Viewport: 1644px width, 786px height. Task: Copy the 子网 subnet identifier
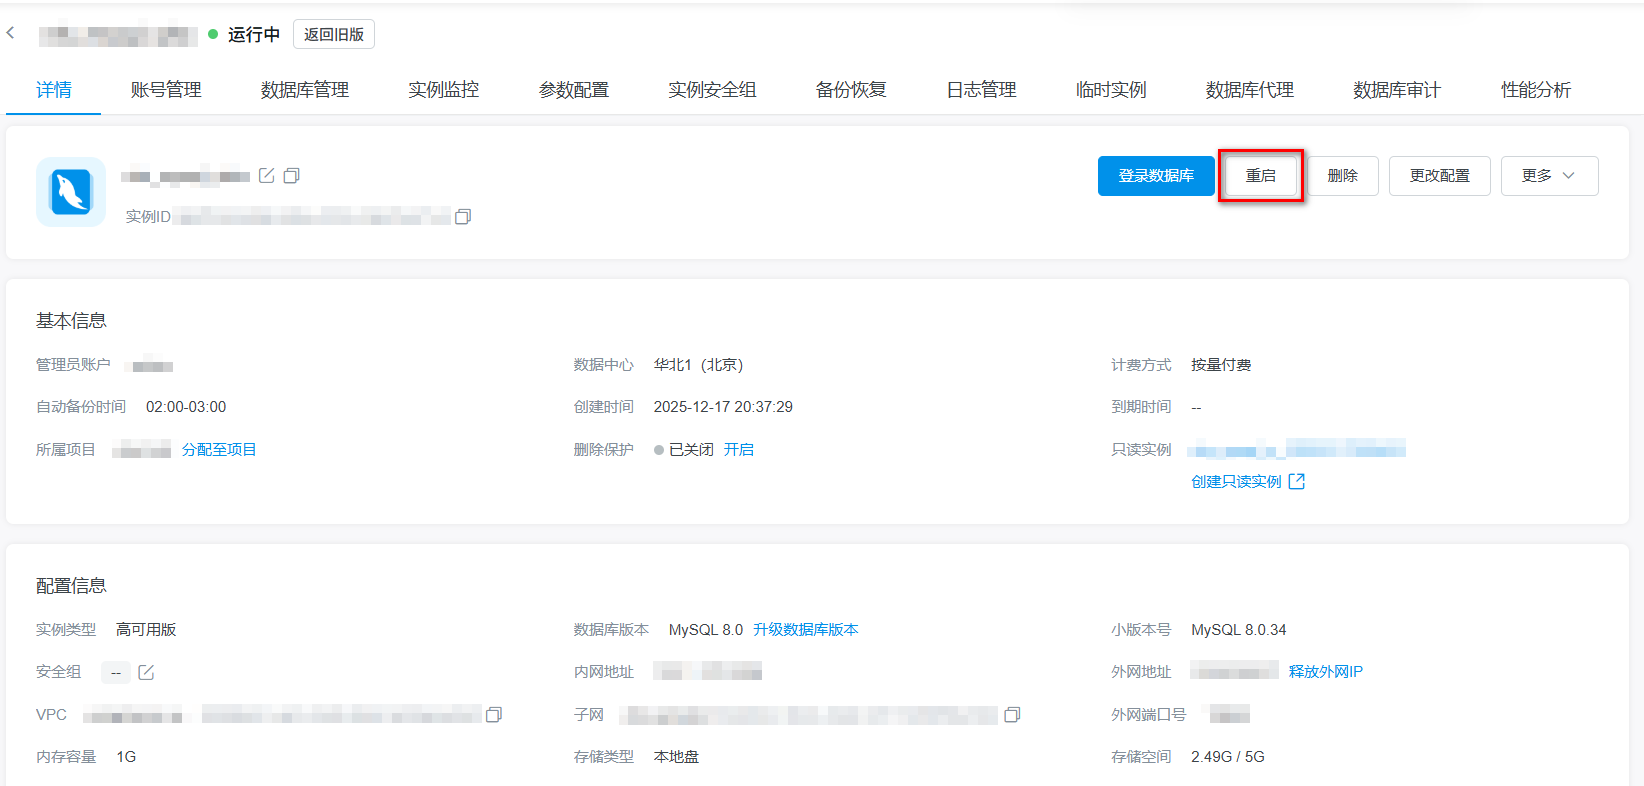click(1012, 715)
